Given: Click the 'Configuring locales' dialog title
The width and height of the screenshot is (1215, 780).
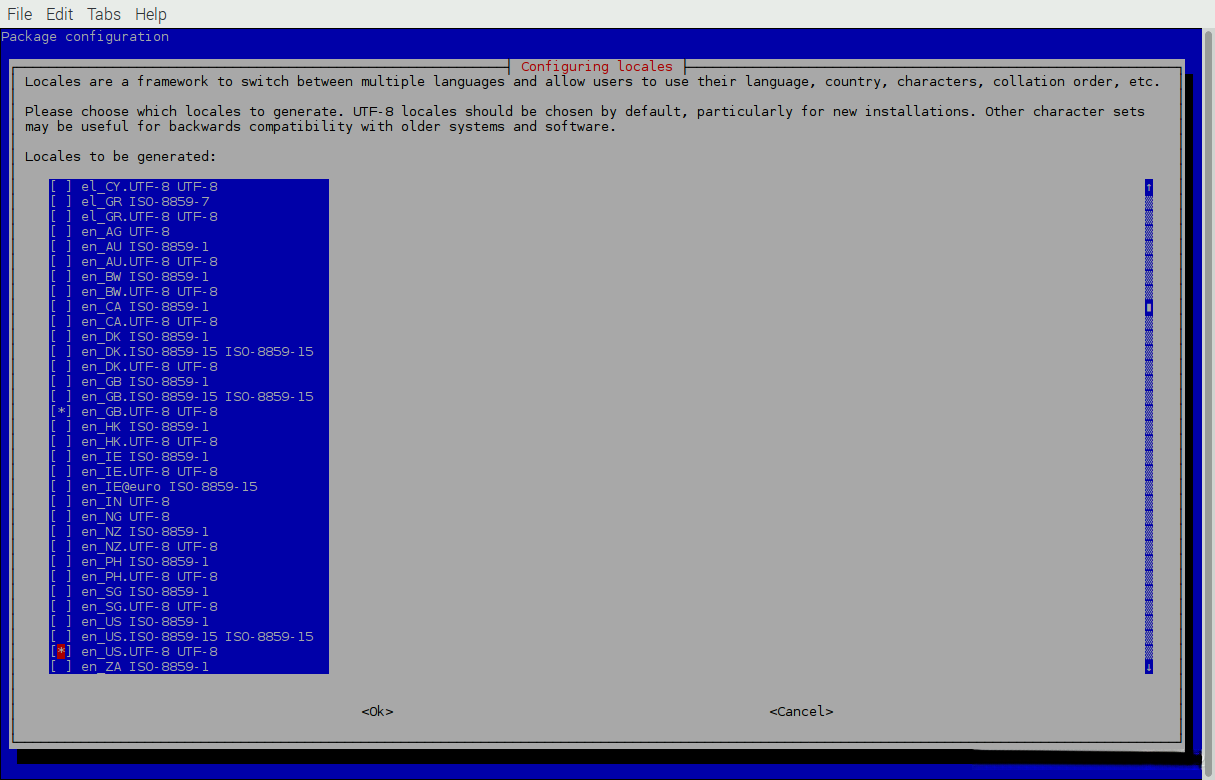Looking at the screenshot, I should 597,67.
